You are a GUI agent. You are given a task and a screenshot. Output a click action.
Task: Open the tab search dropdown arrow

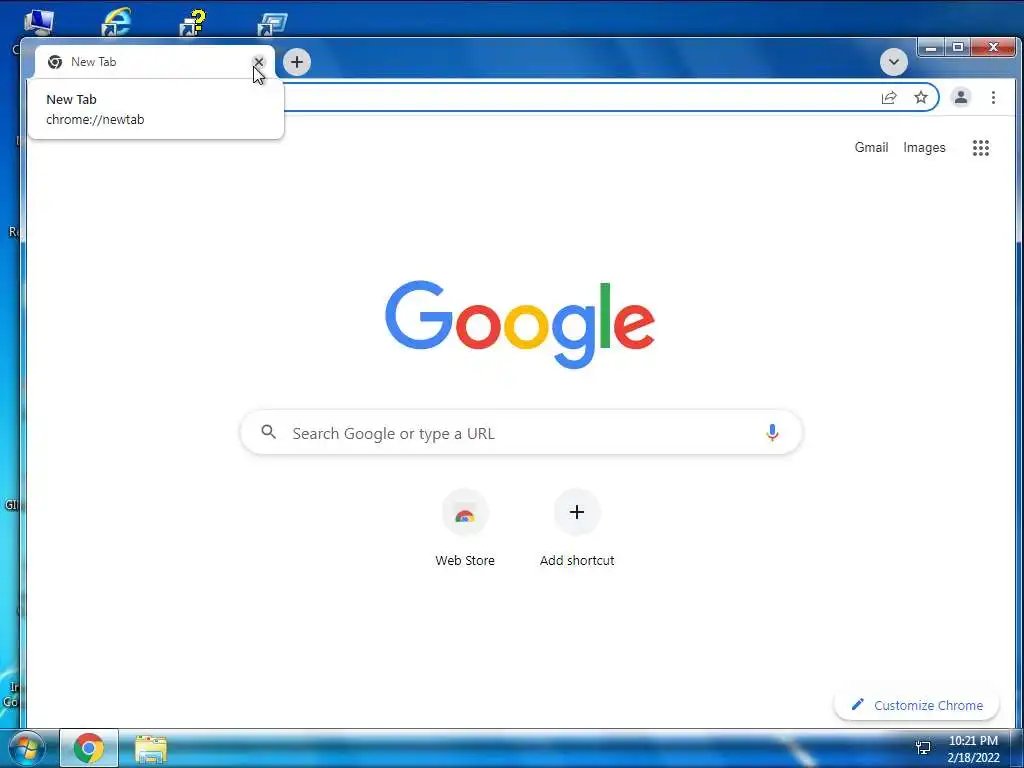tap(893, 62)
